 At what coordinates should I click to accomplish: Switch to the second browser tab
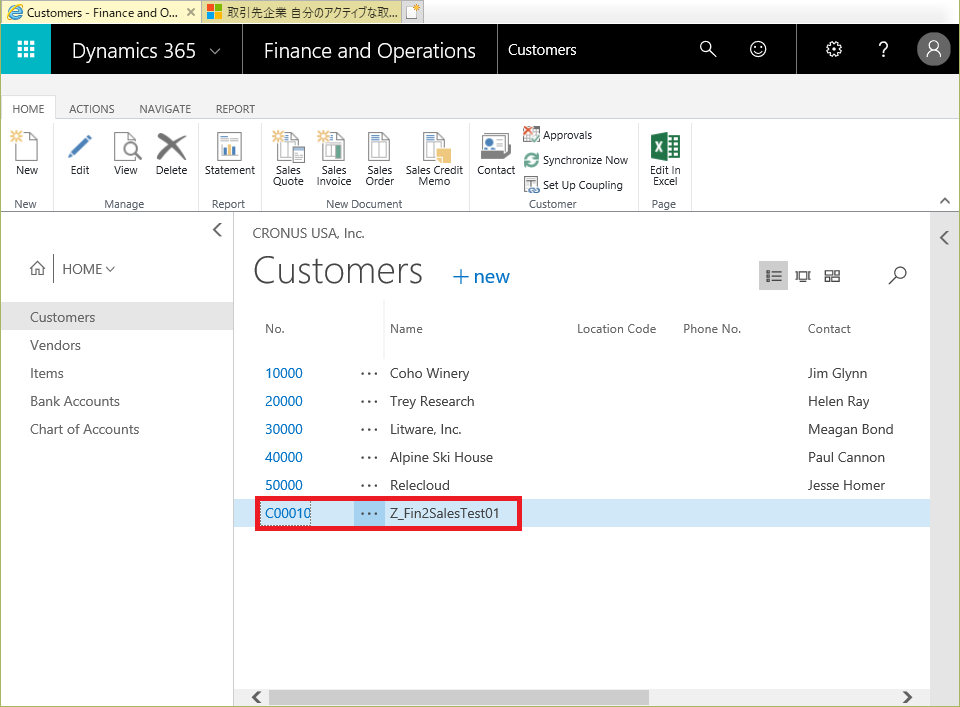(x=302, y=12)
